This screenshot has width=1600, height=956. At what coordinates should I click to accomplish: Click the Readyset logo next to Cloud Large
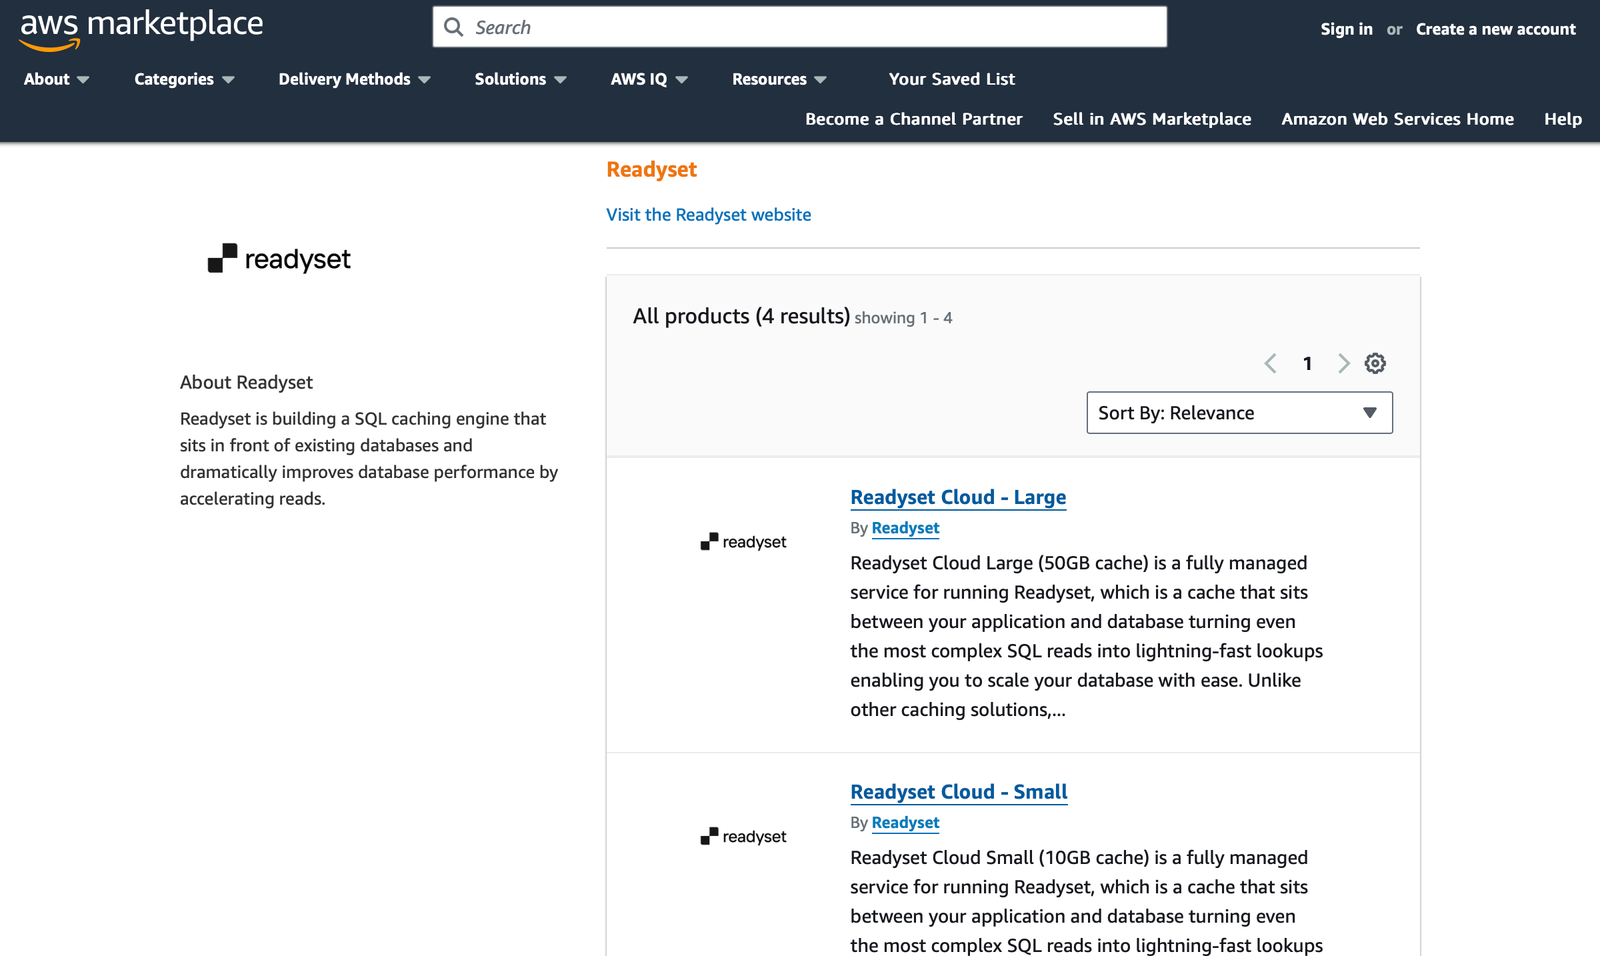point(743,541)
